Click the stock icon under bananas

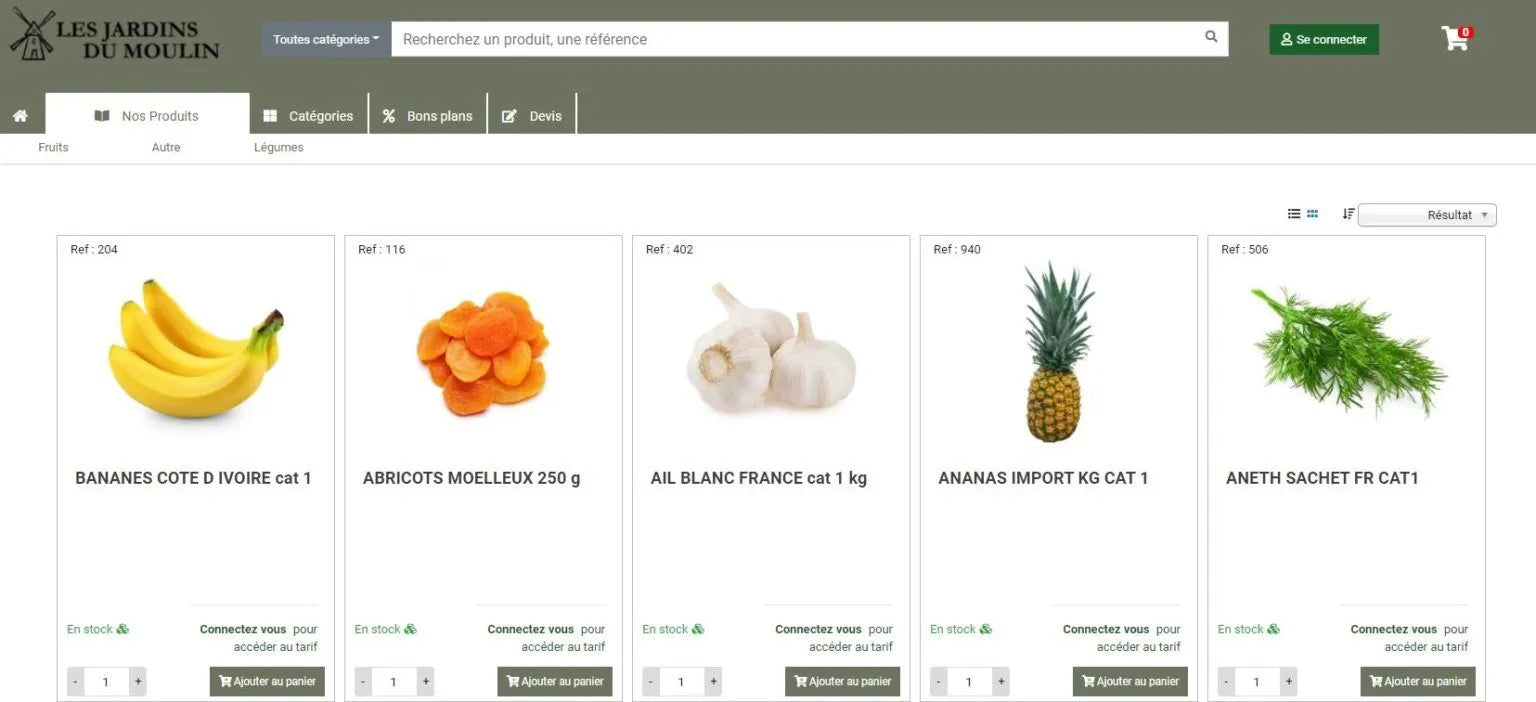click(x=123, y=629)
